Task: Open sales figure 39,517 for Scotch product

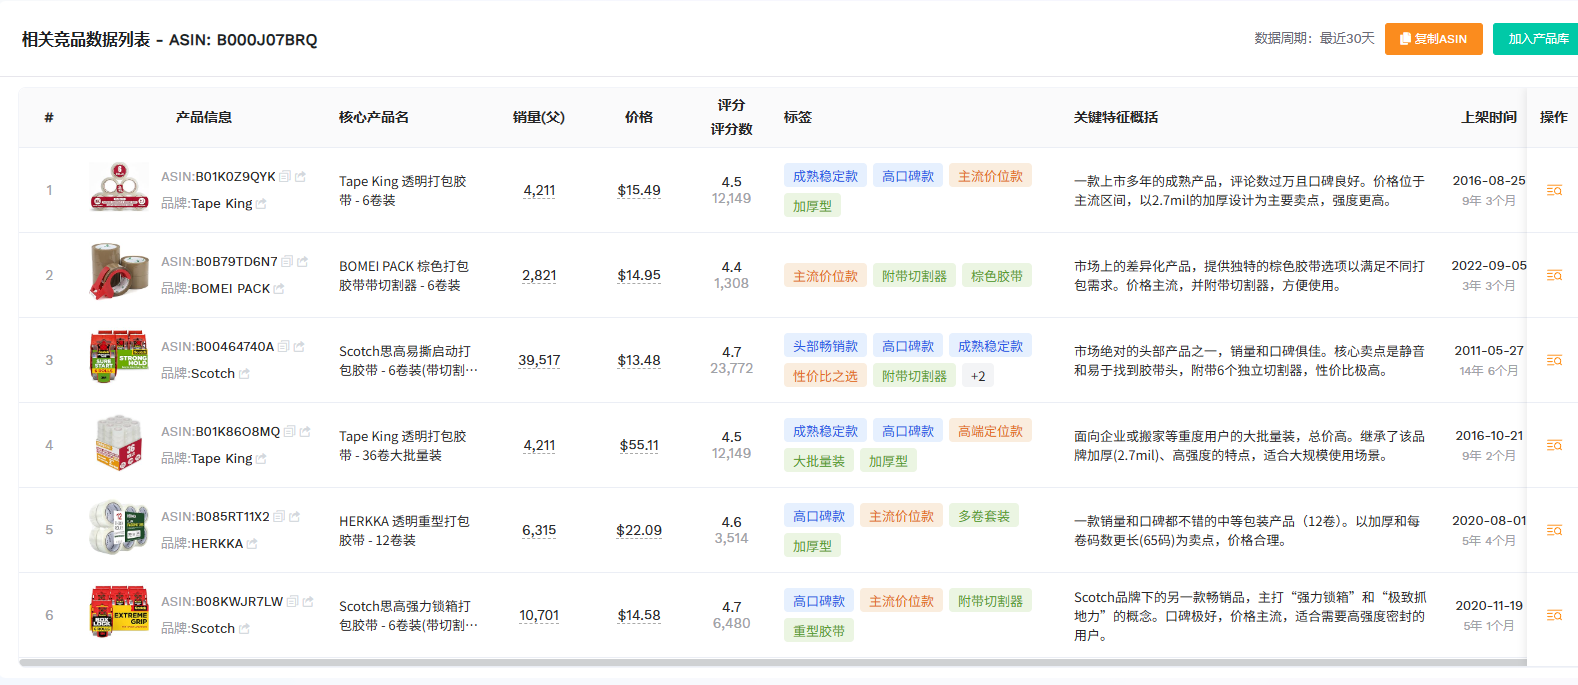Action: [x=539, y=360]
